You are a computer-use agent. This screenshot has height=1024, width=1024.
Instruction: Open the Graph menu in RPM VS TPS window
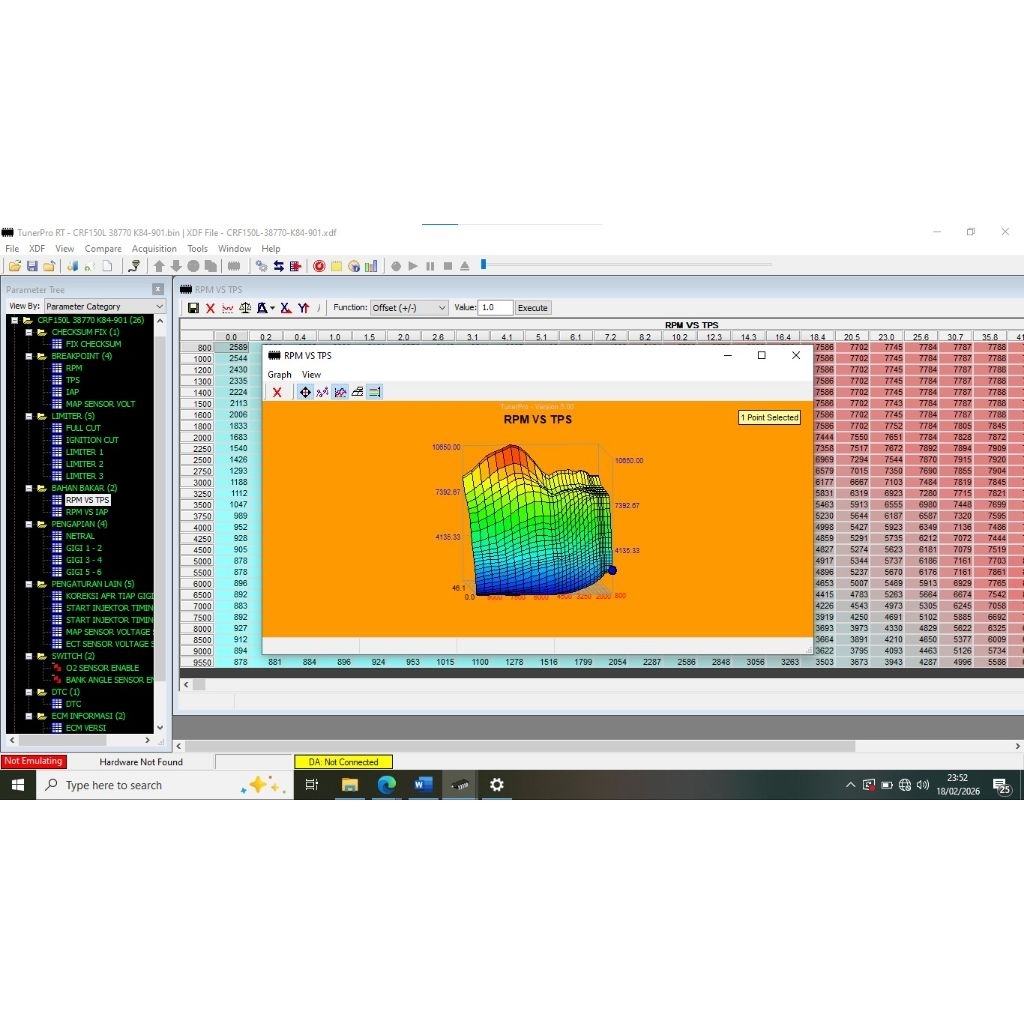(279, 375)
